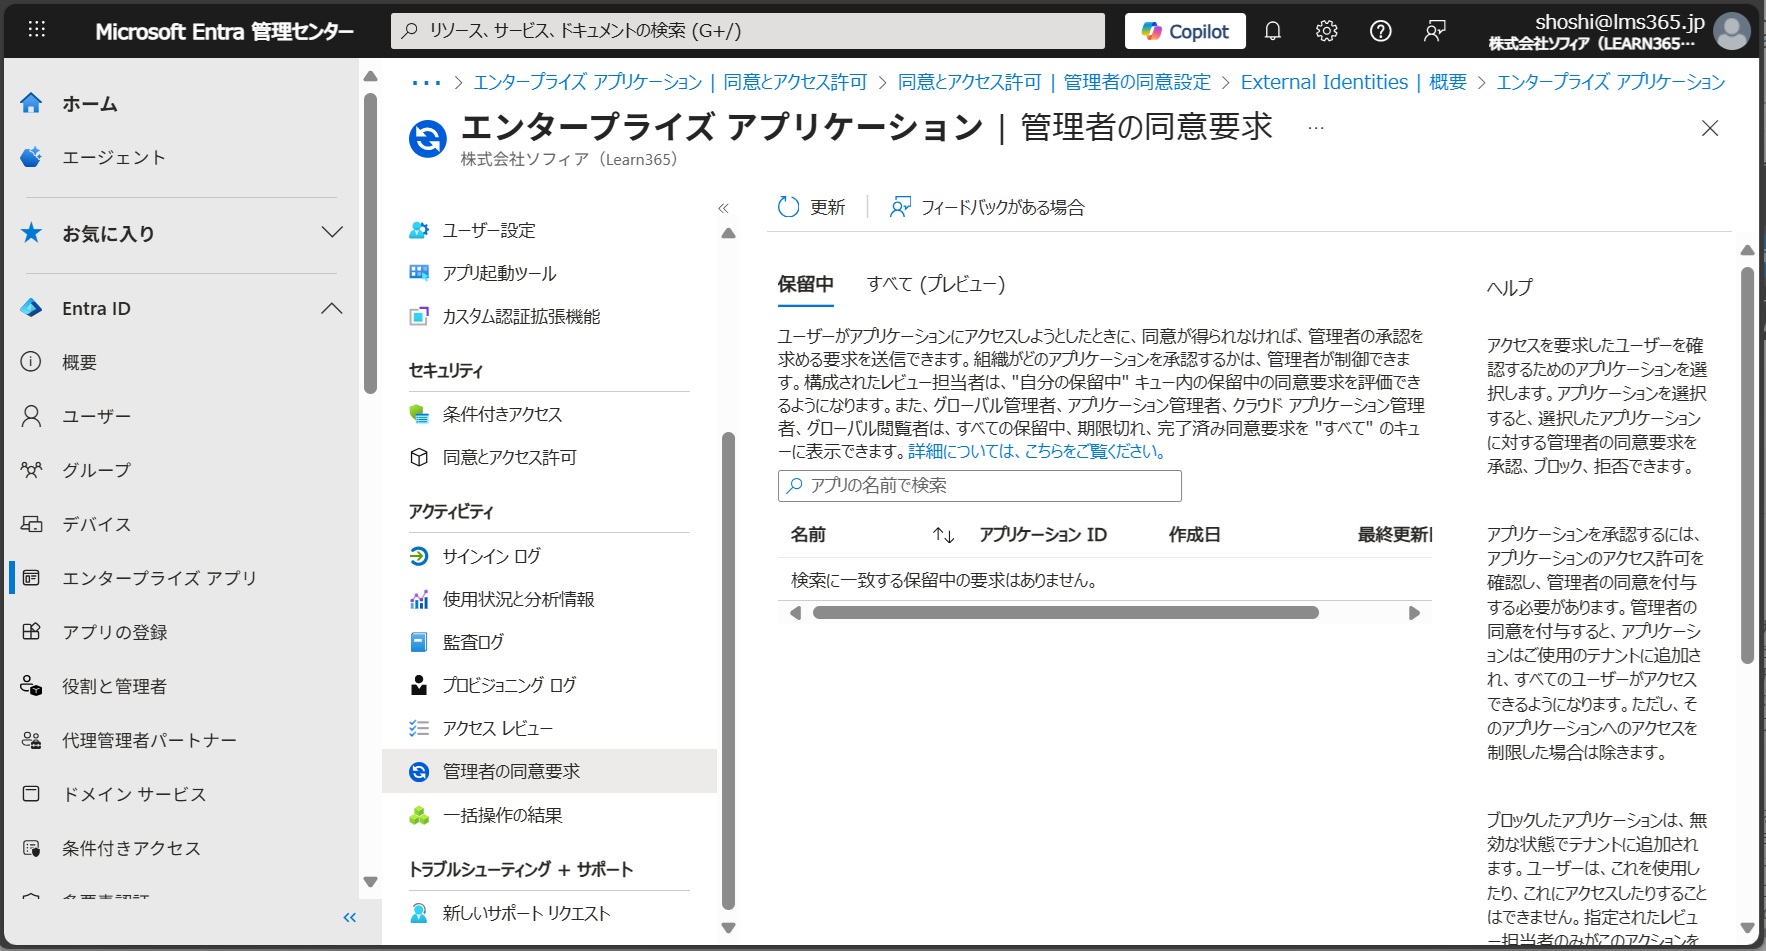Click the resource menu up scroll arrow
The image size is (1766, 951).
728,234
